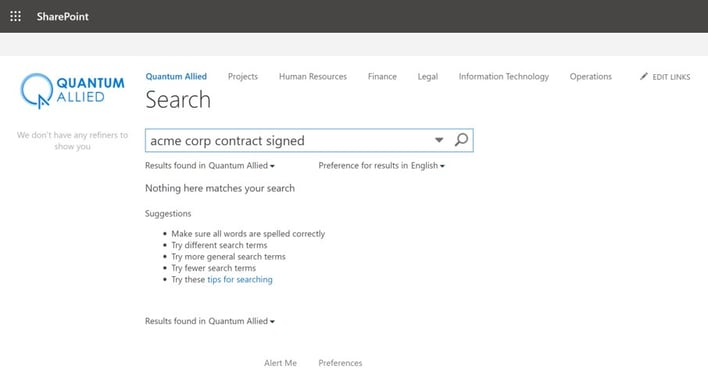
Task: Open the Projects navigation item
Action: point(243,76)
